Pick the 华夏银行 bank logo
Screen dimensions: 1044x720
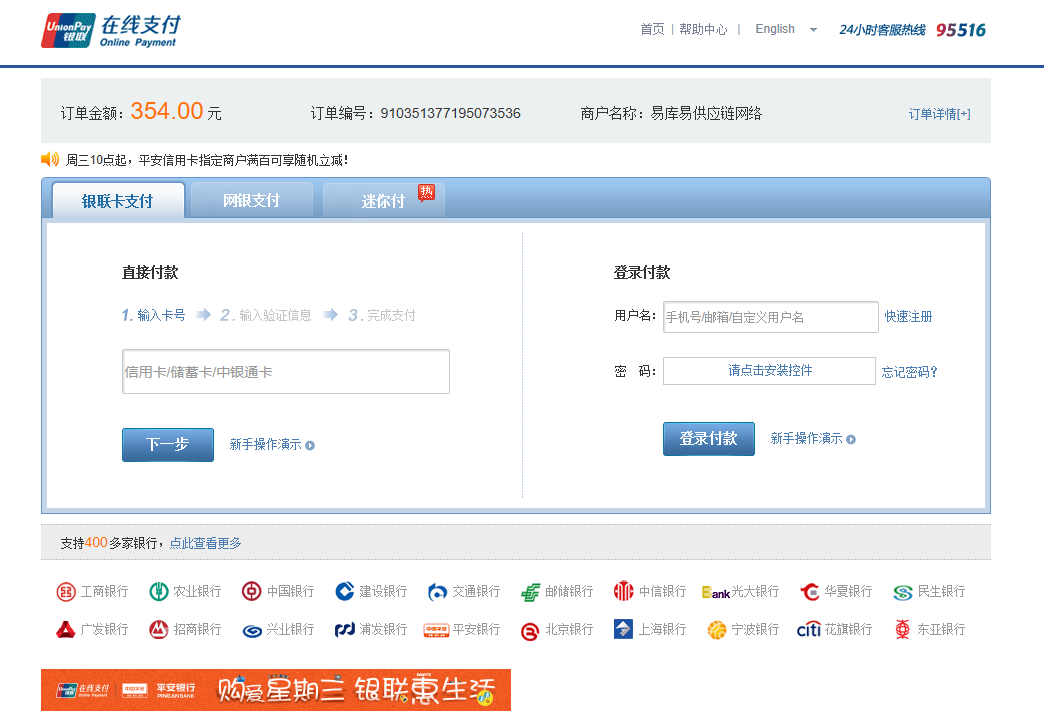tap(810, 591)
